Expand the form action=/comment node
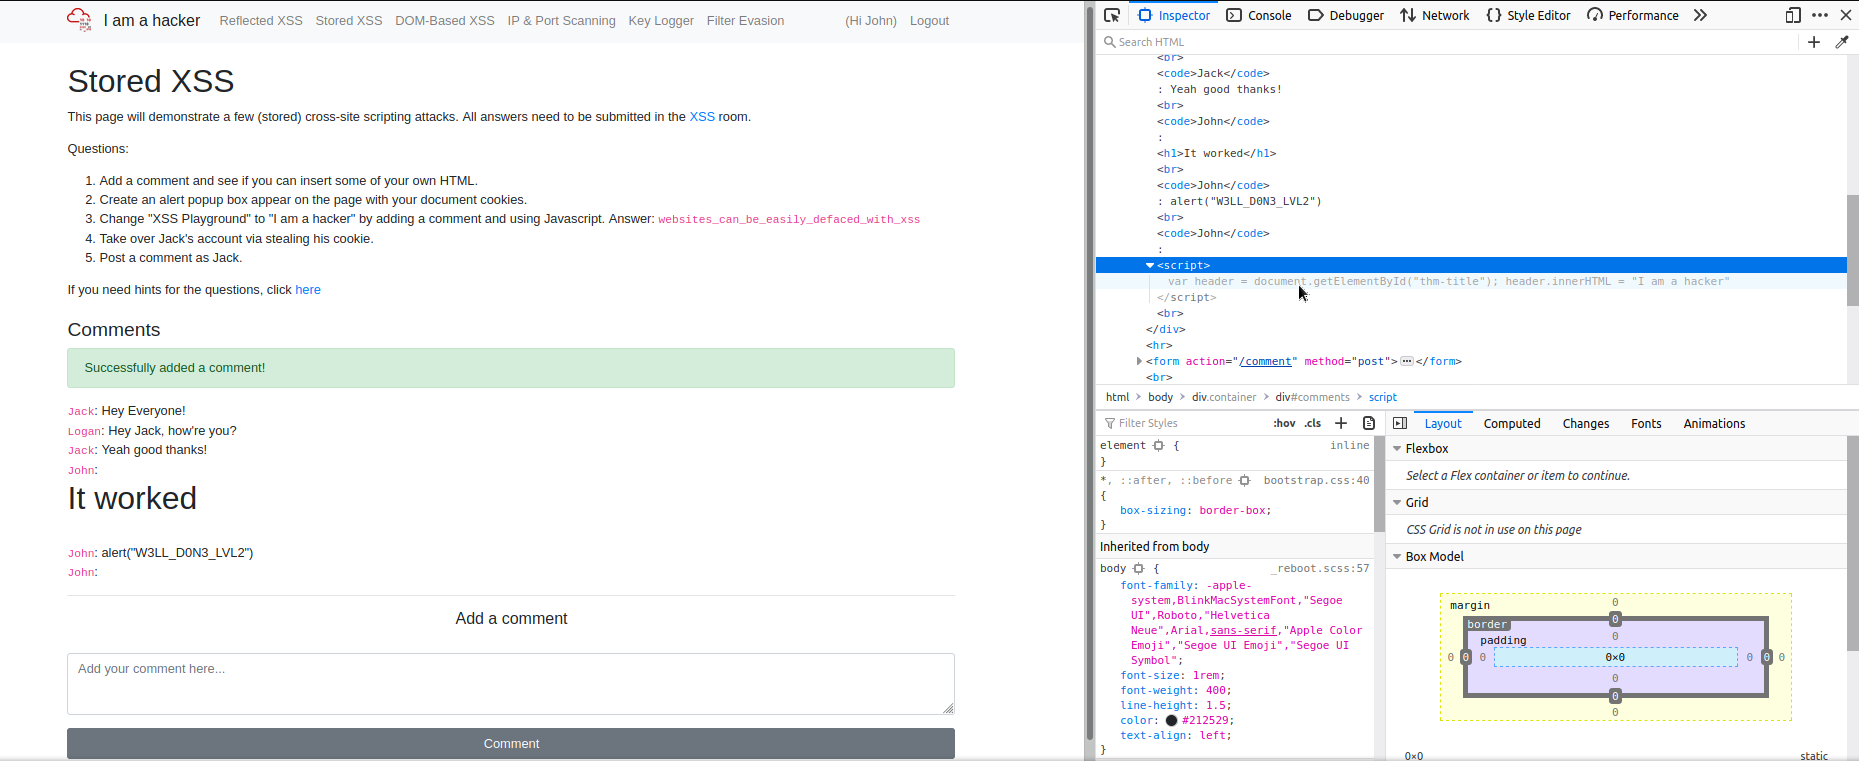The height and width of the screenshot is (761, 1859). coord(1139,361)
